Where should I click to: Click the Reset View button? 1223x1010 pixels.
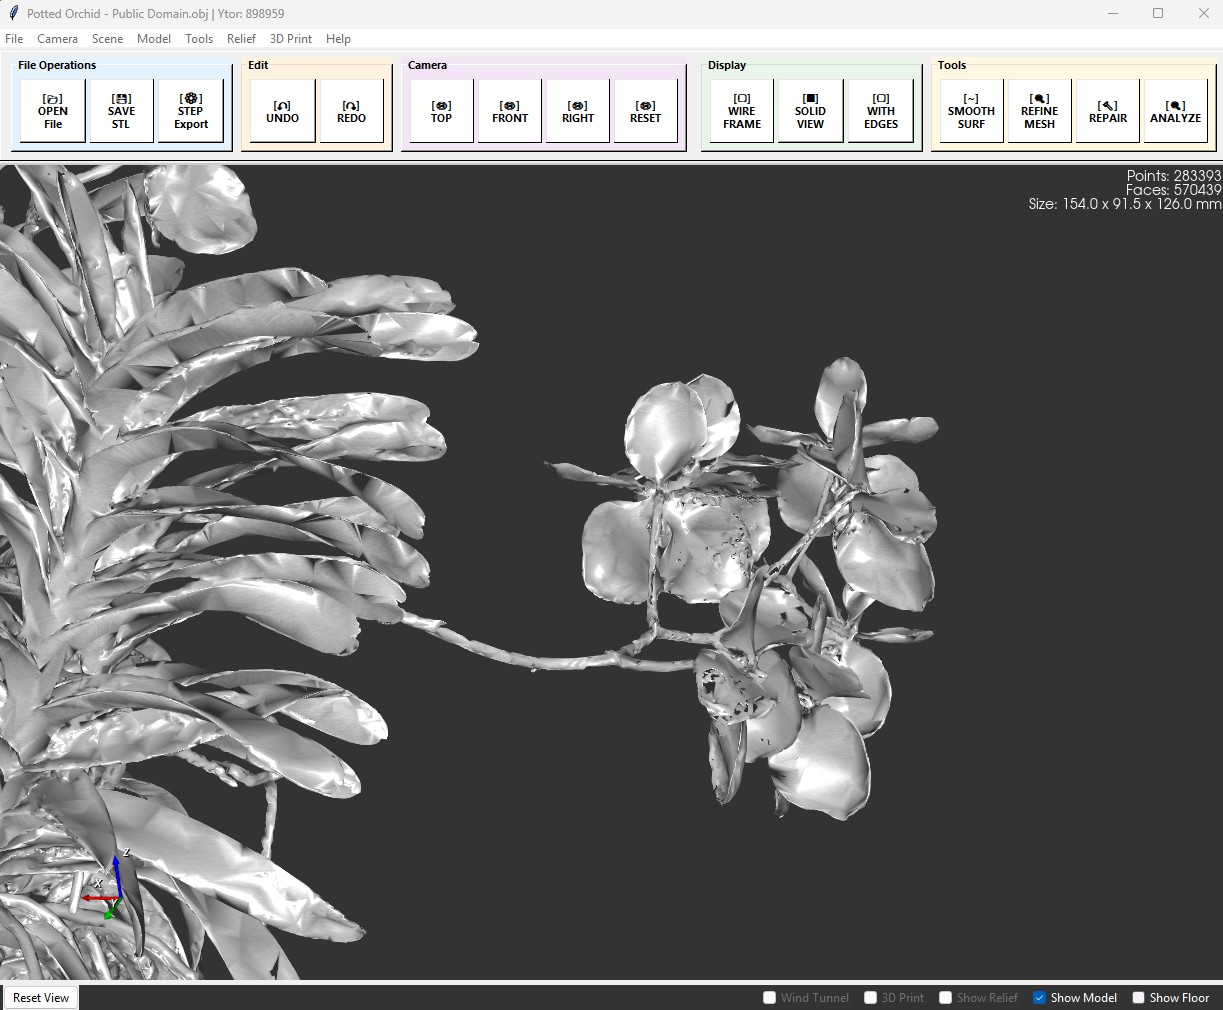(x=41, y=998)
